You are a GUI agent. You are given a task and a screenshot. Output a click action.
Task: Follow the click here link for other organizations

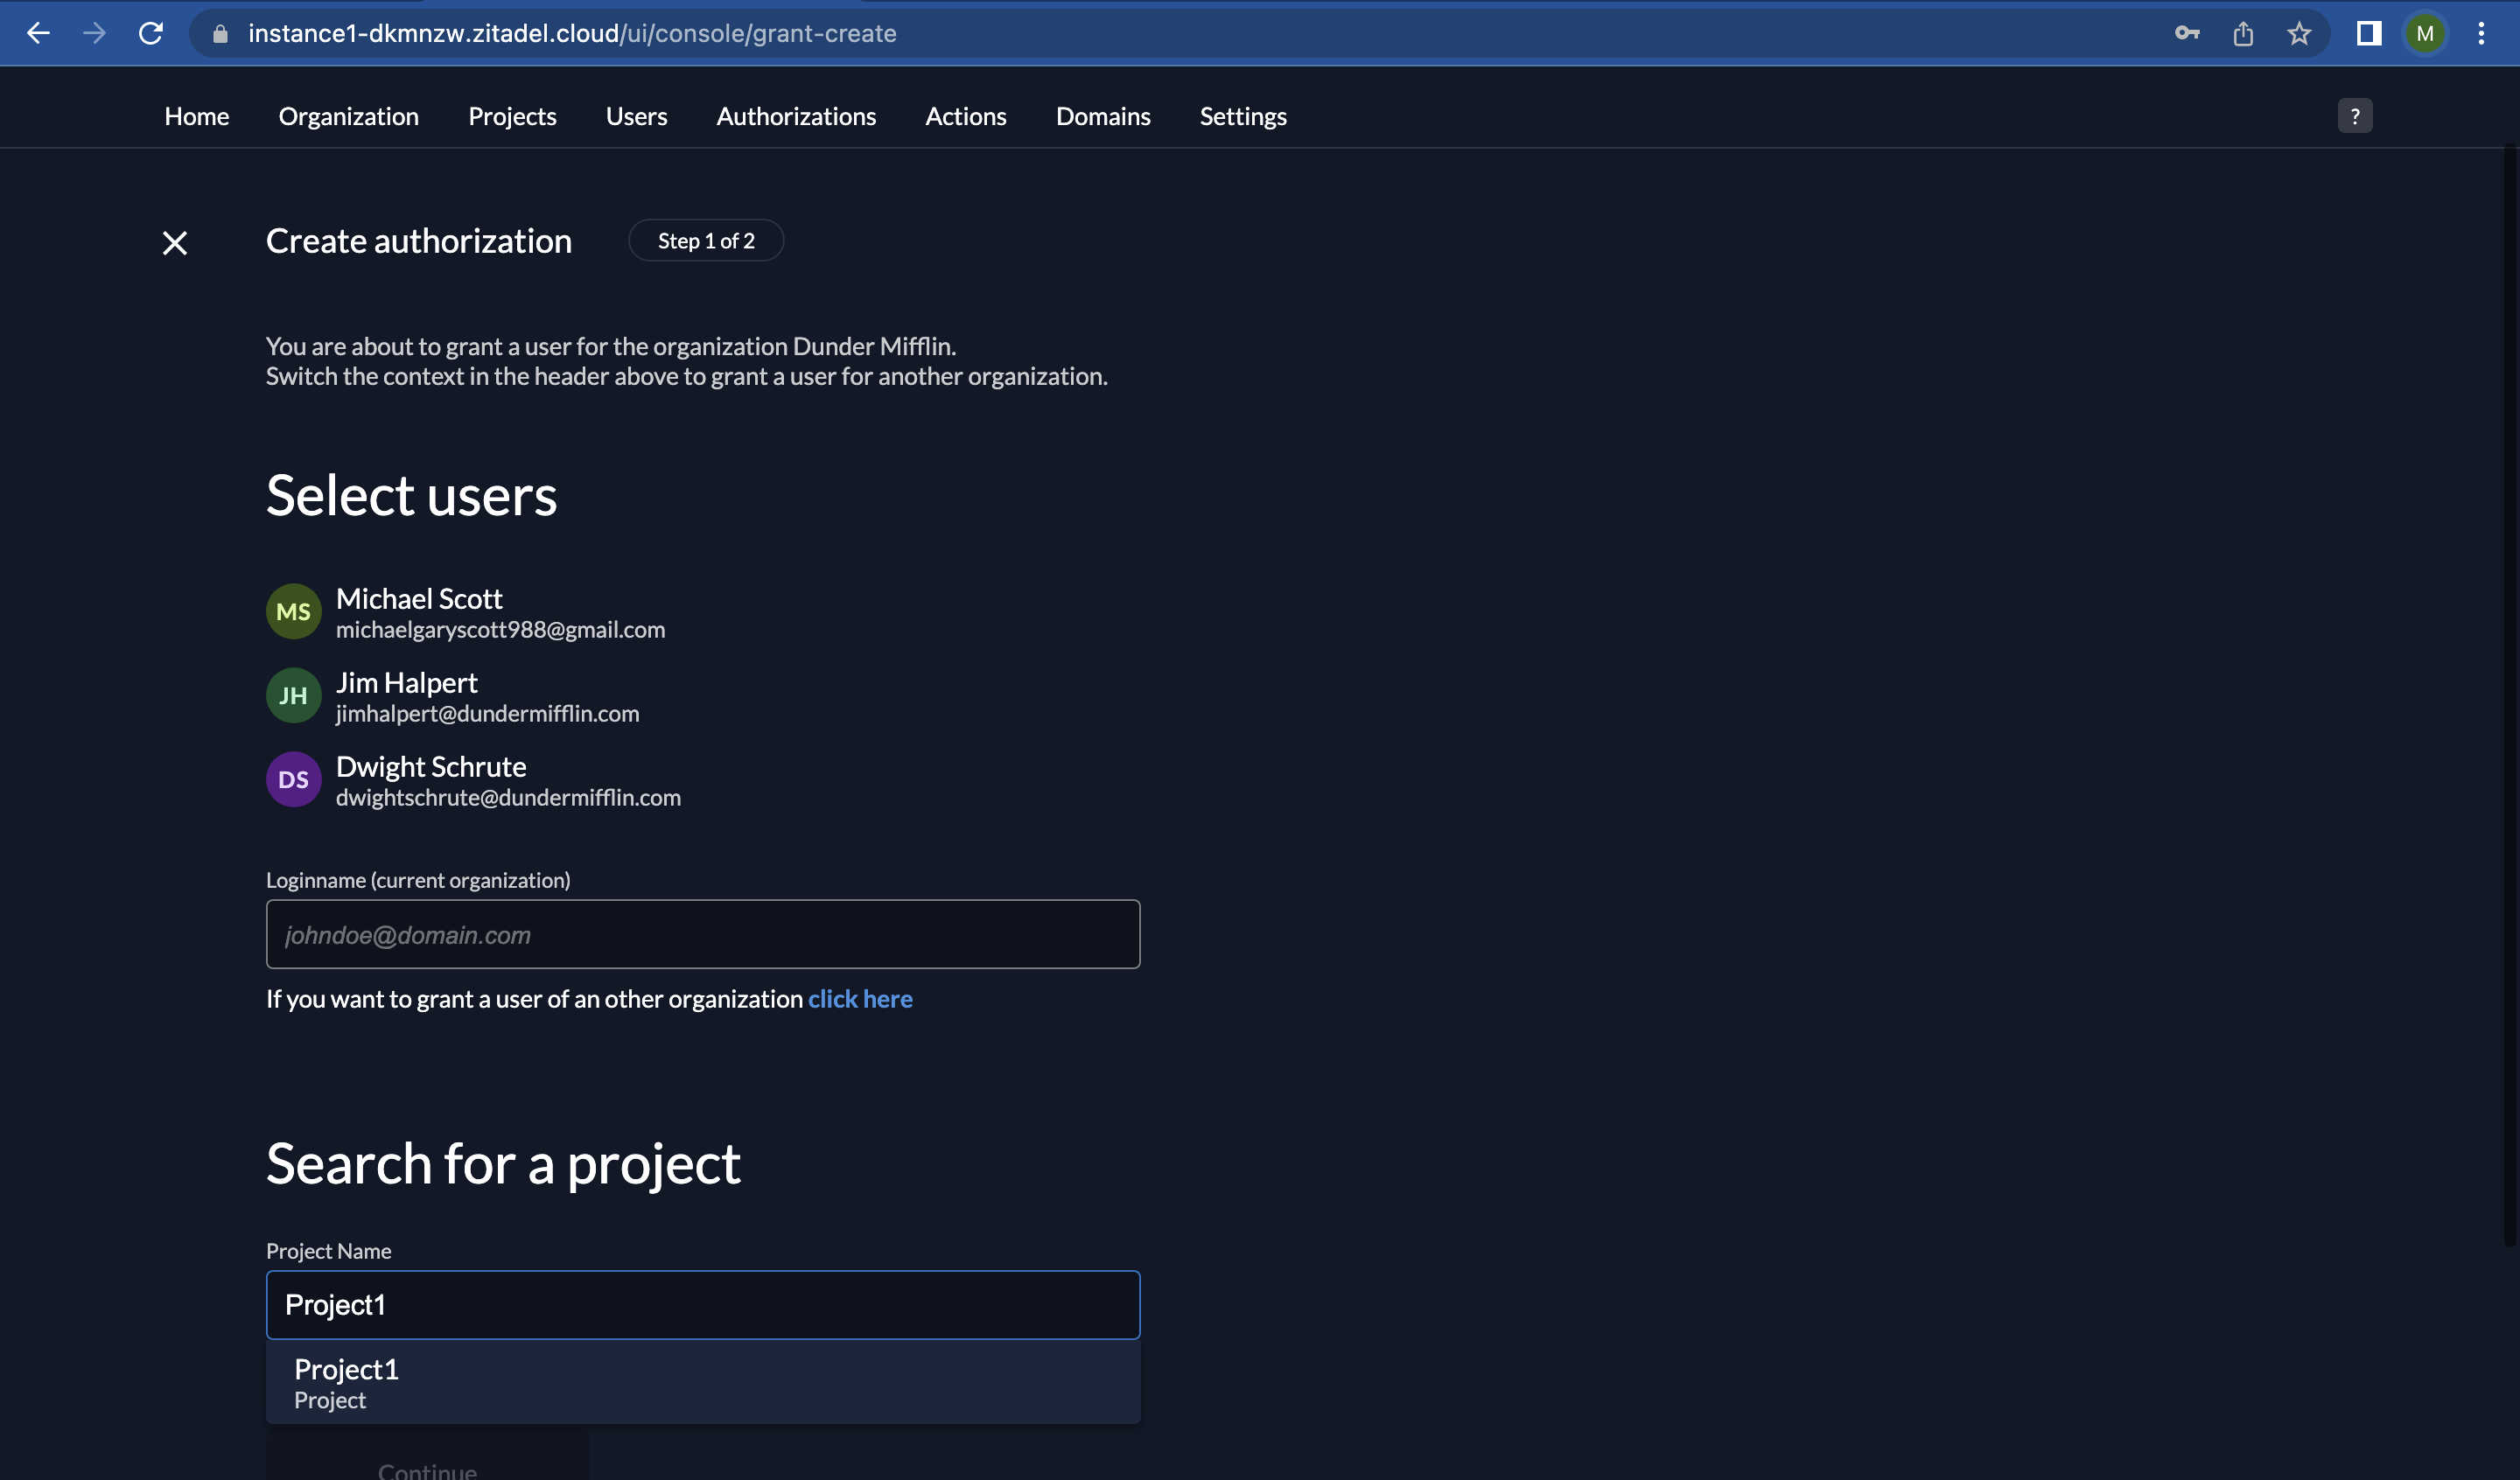pyautogui.click(x=860, y=998)
